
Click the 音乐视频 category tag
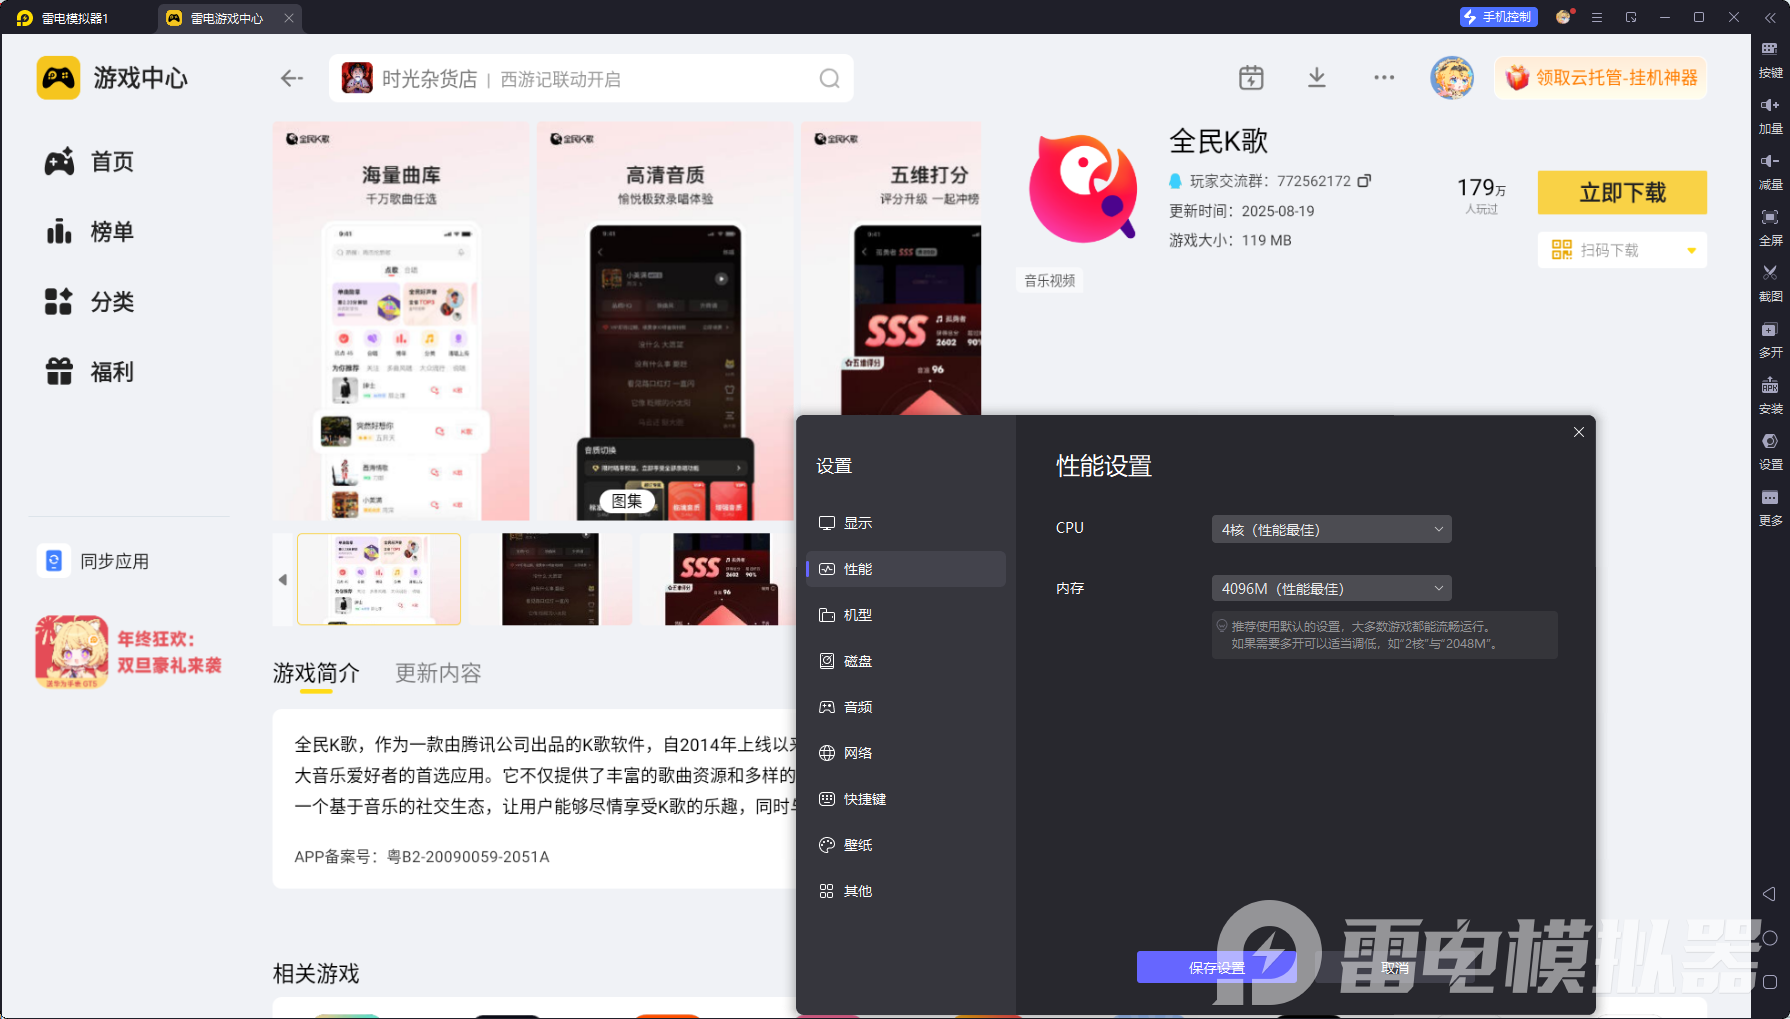point(1050,281)
